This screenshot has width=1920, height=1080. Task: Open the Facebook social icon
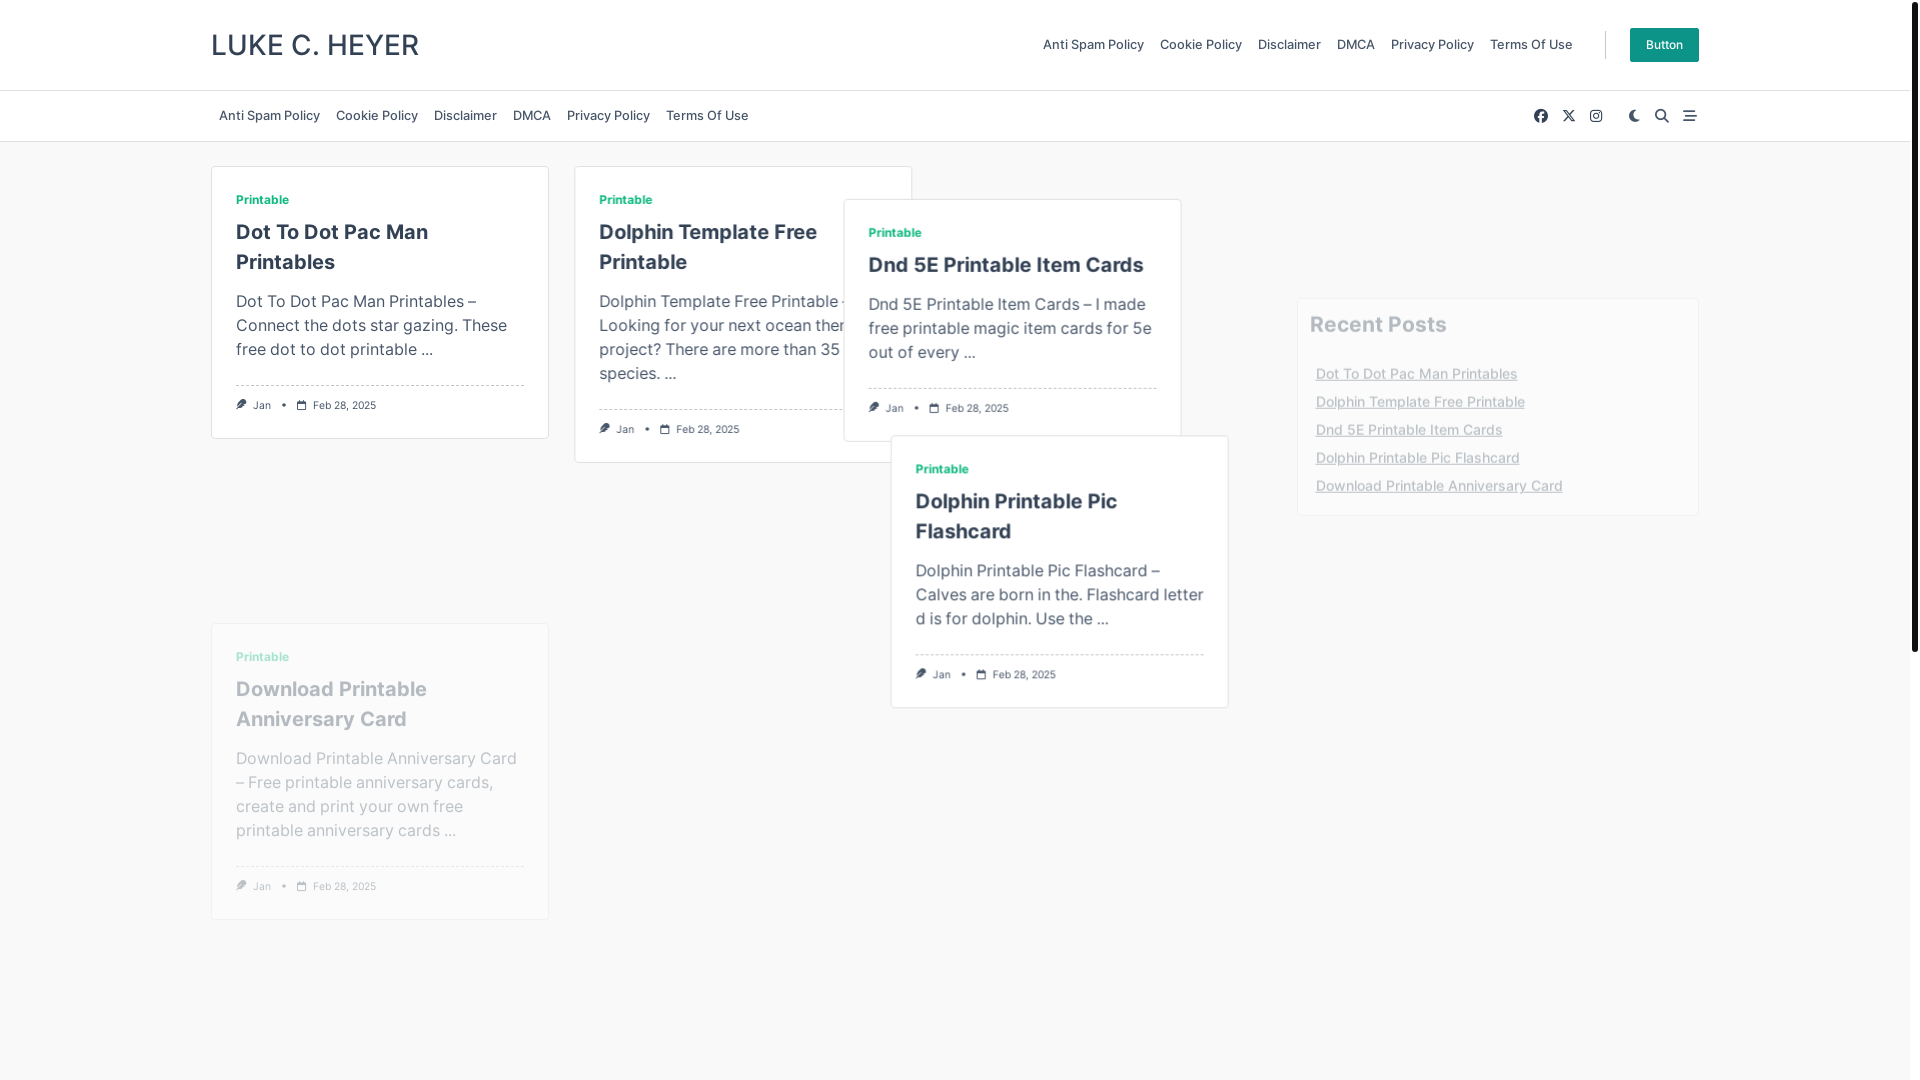point(1541,116)
